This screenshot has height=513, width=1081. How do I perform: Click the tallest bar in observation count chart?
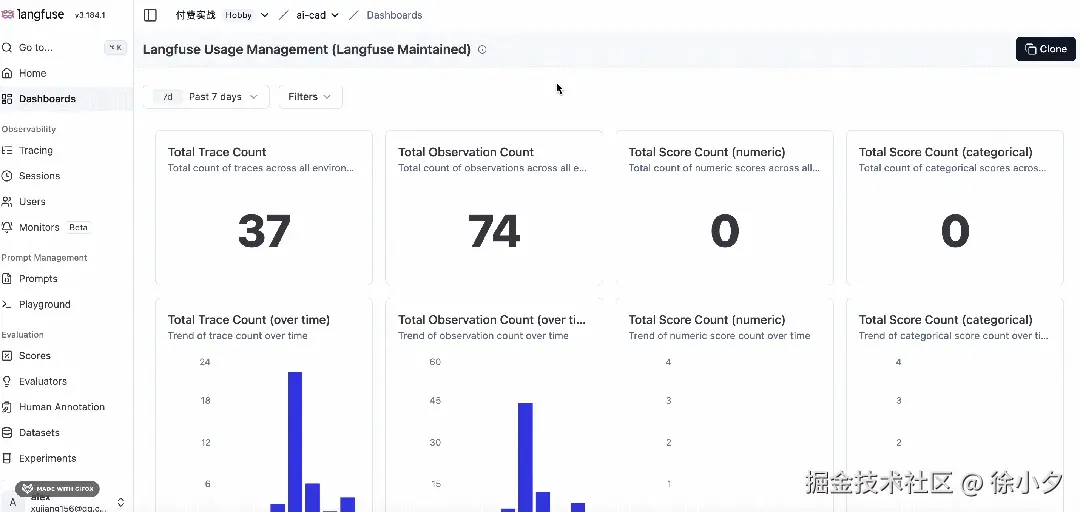click(525, 457)
